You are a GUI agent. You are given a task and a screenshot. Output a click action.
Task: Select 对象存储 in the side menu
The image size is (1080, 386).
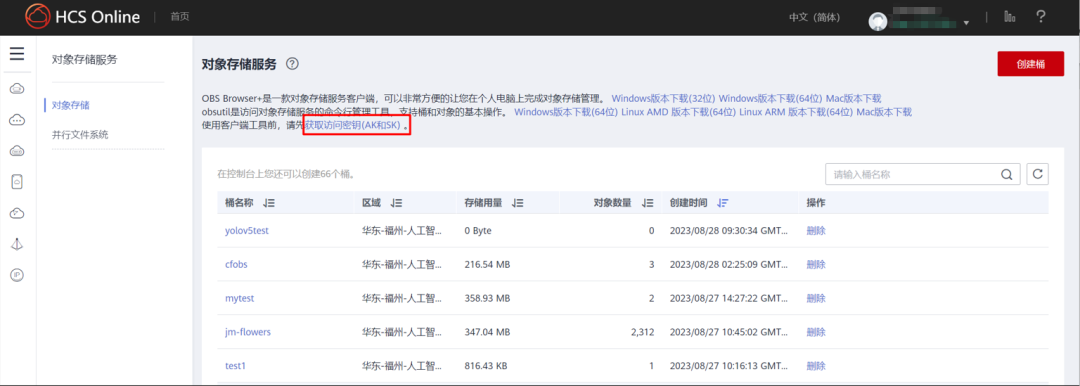coord(71,105)
